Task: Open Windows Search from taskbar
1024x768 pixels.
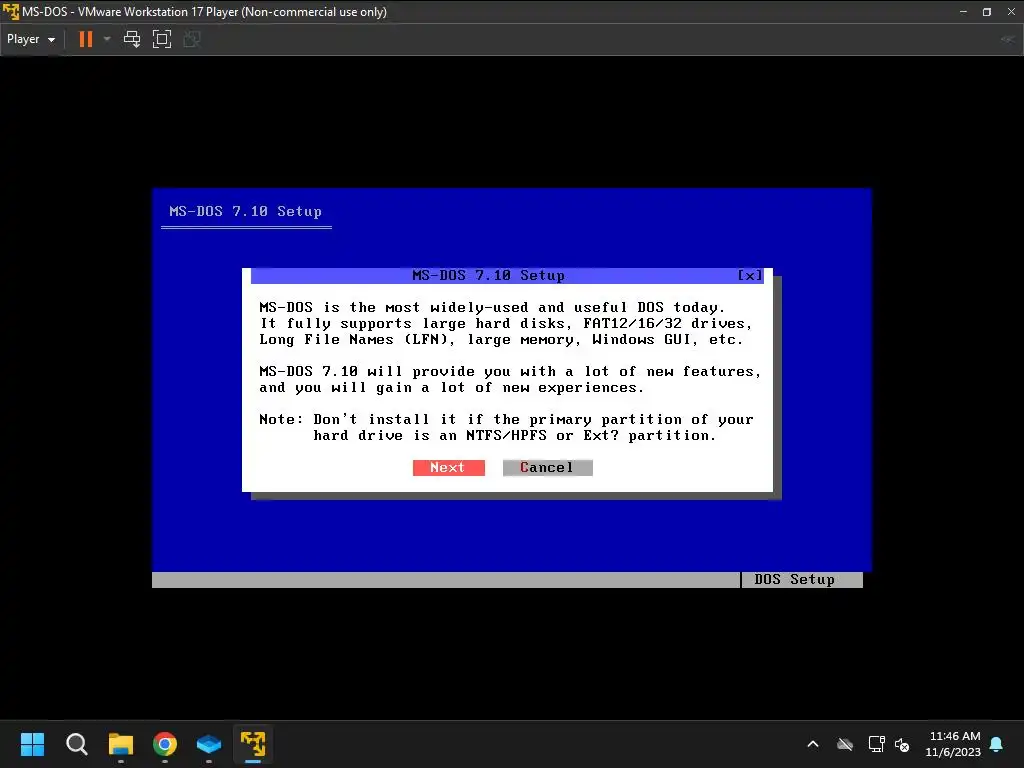Action: click(x=76, y=744)
